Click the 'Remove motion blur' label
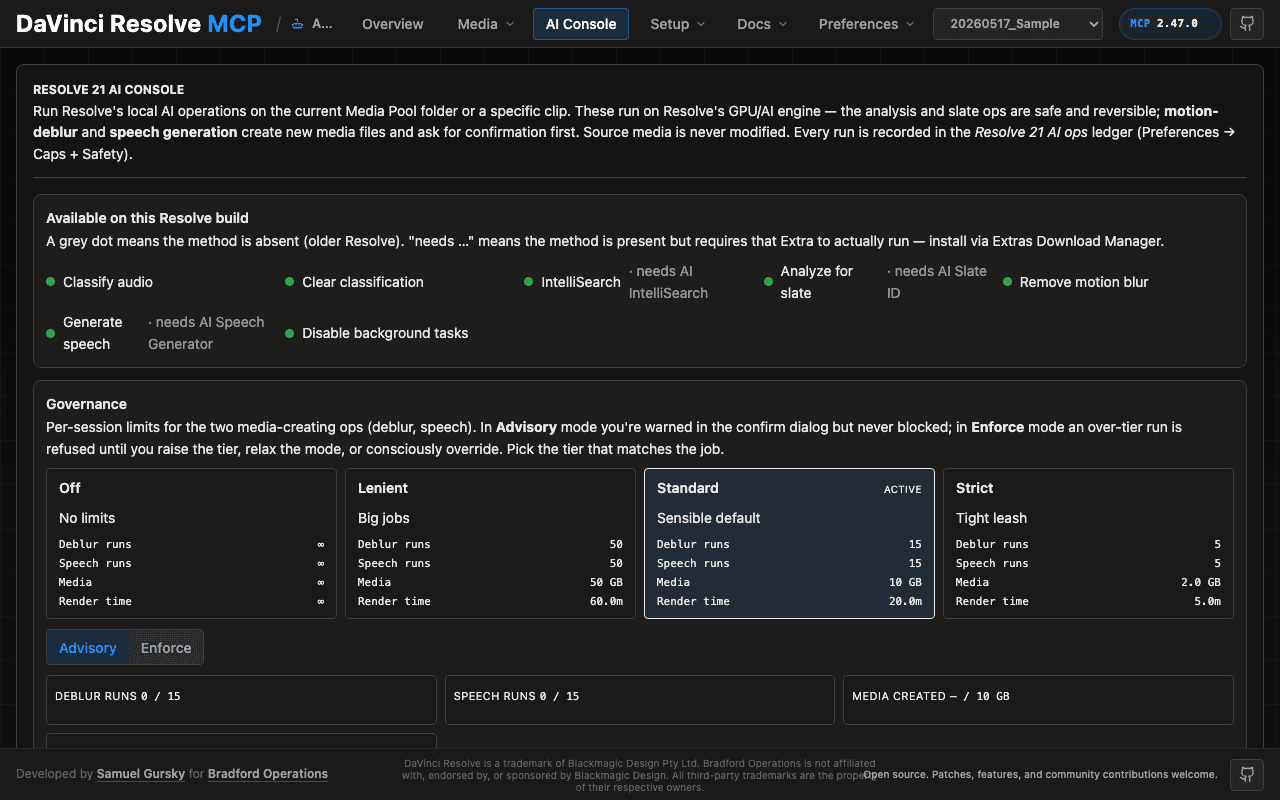This screenshot has height=800, width=1280. (x=1084, y=282)
